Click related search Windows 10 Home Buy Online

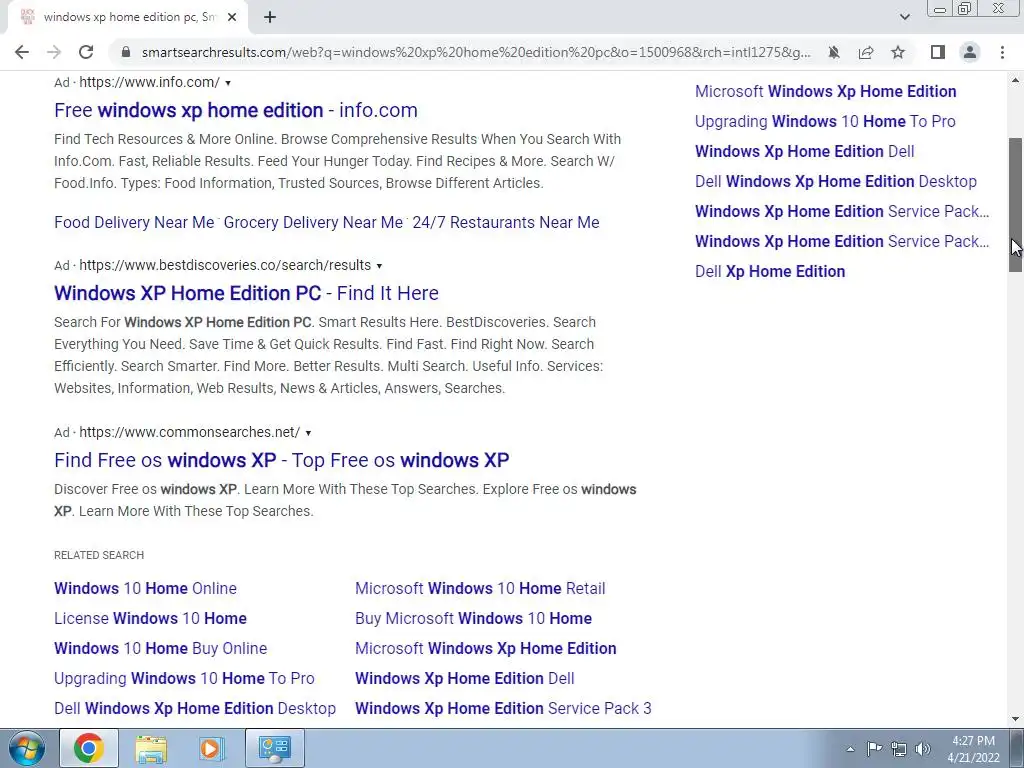pyautogui.click(x=161, y=648)
